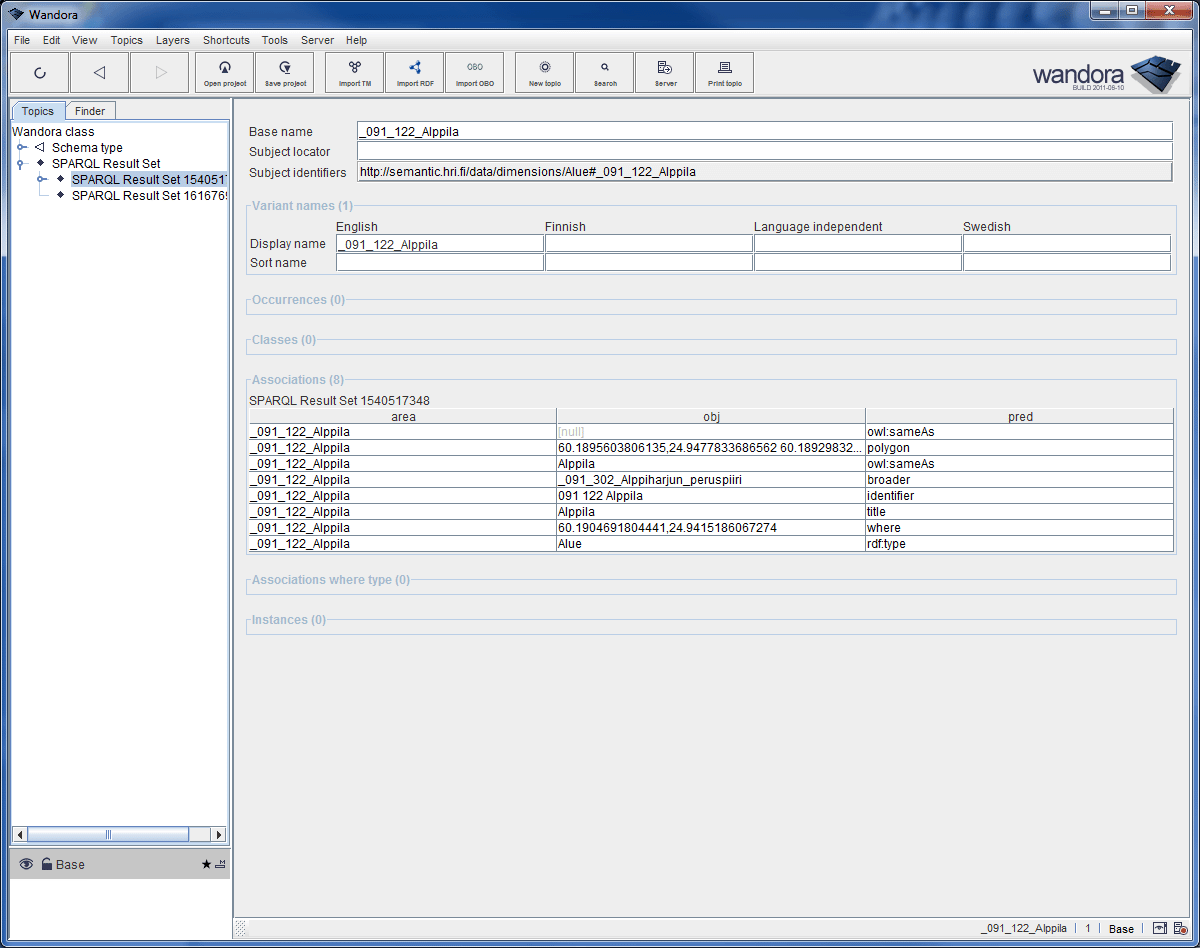This screenshot has height=948, width=1200.
Task: Import an RDF file
Action: coord(414,72)
